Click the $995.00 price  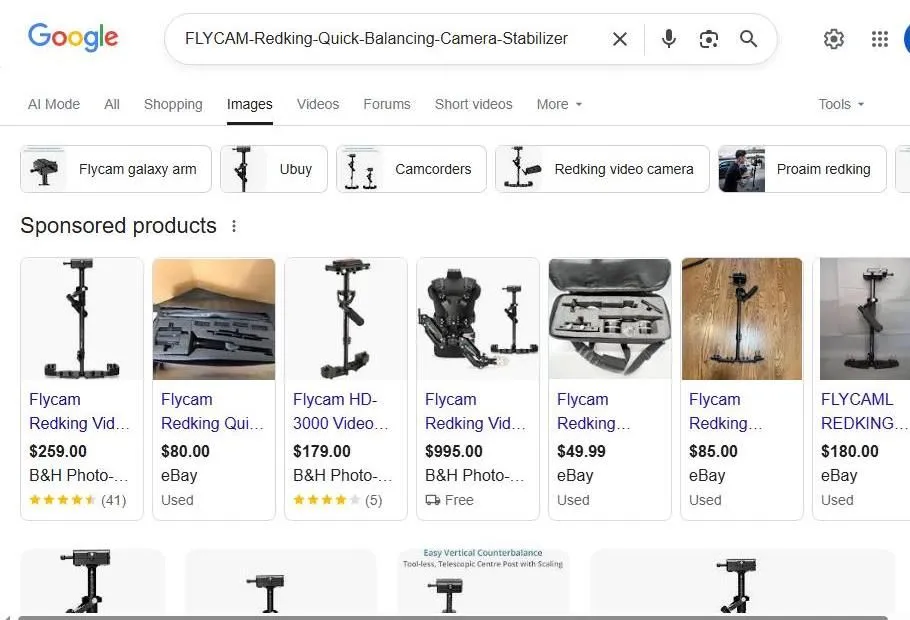click(x=454, y=451)
